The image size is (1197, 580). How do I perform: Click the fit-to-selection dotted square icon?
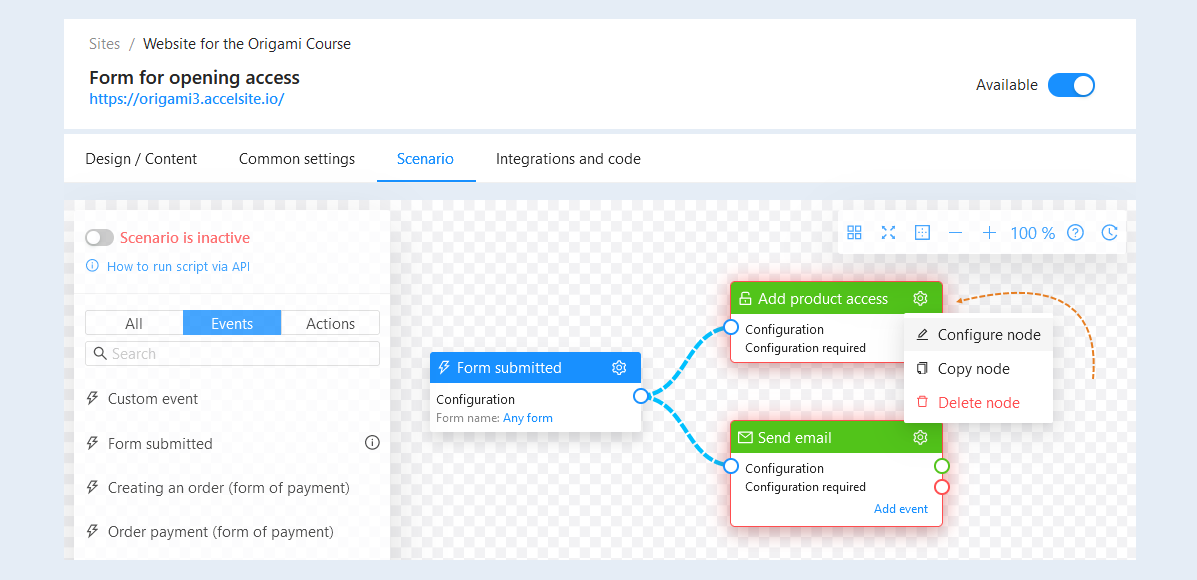coord(922,233)
